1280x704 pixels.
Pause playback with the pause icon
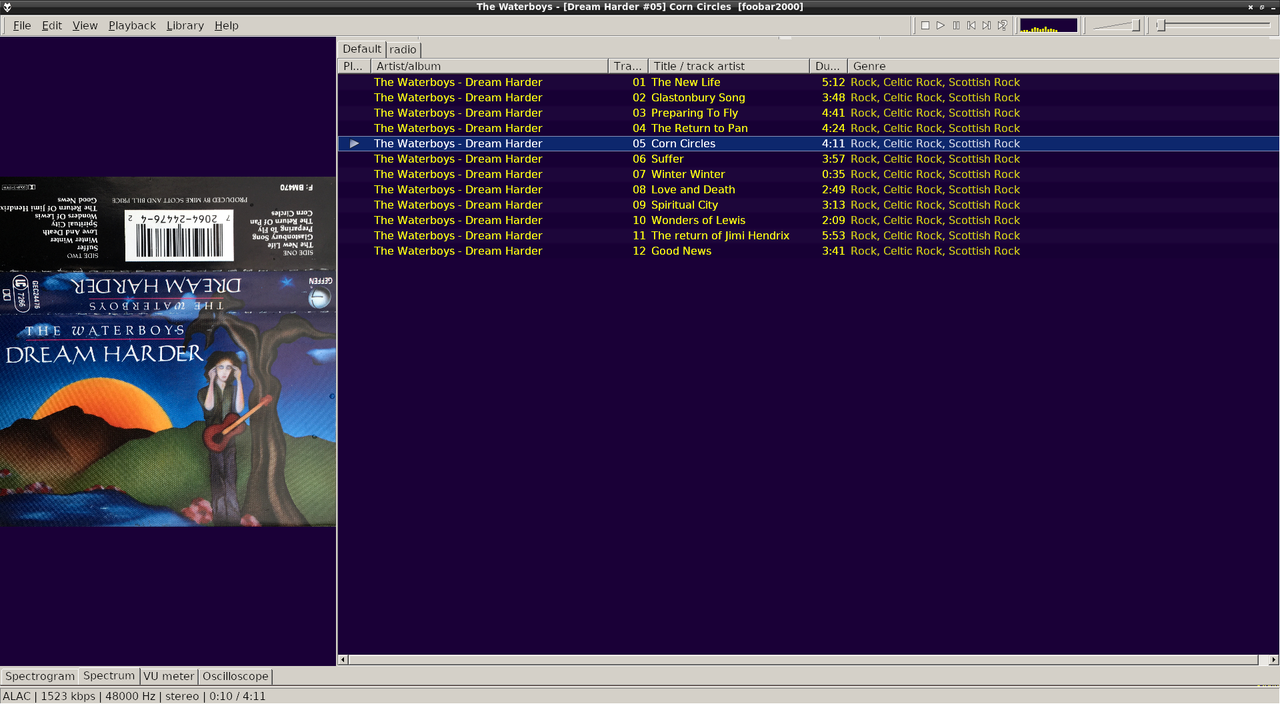click(956, 25)
